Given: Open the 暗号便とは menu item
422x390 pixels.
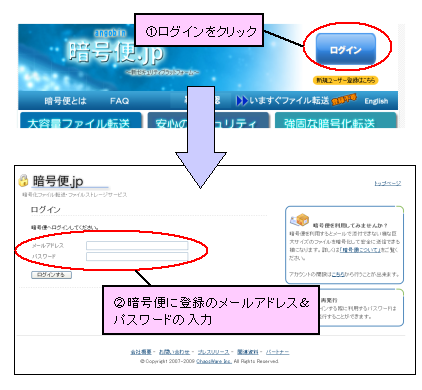Looking at the screenshot, I should click(x=65, y=101).
